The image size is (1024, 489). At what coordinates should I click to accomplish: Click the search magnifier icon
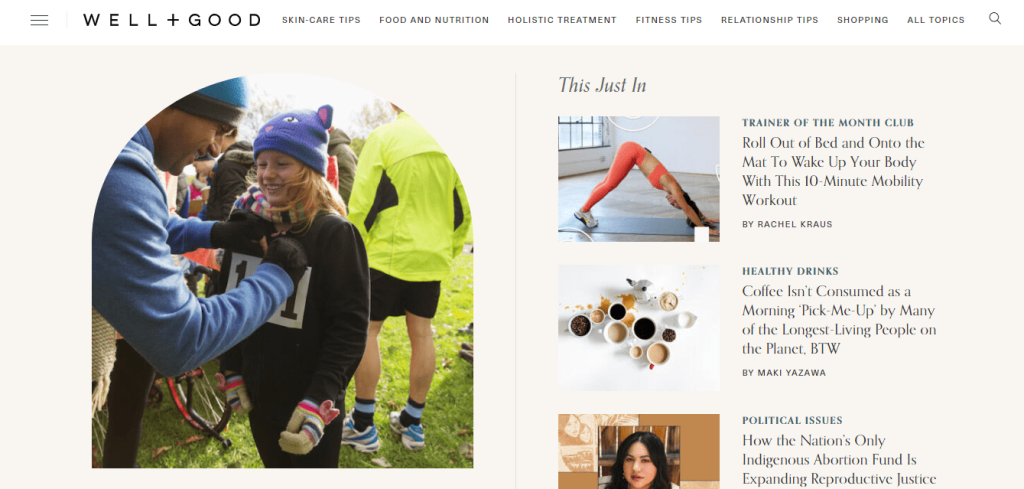pyautogui.click(x=995, y=18)
